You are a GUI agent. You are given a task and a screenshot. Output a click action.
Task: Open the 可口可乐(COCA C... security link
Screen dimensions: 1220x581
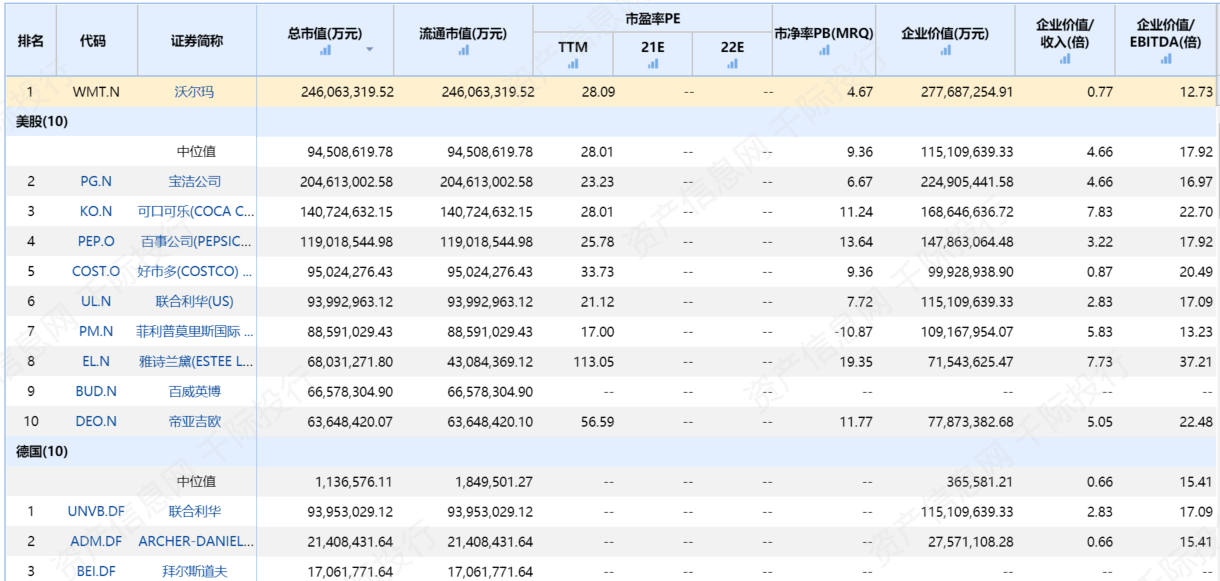click(x=196, y=212)
